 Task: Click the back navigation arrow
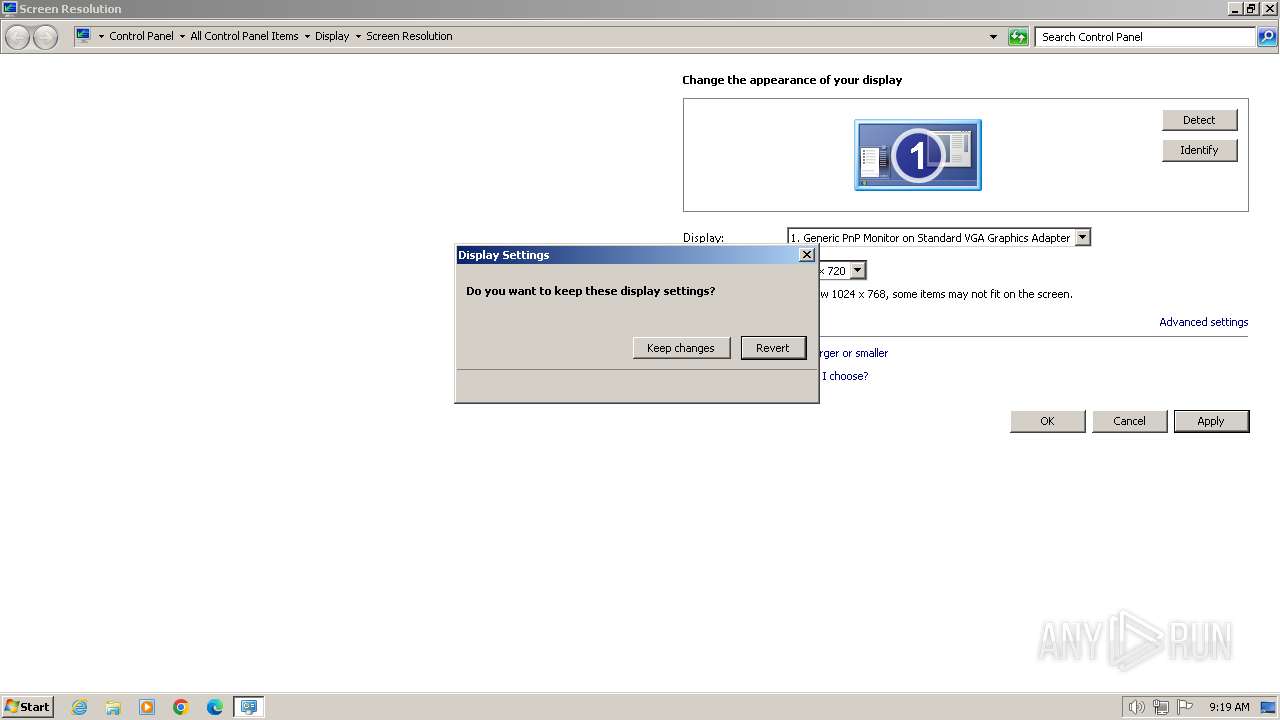18,37
